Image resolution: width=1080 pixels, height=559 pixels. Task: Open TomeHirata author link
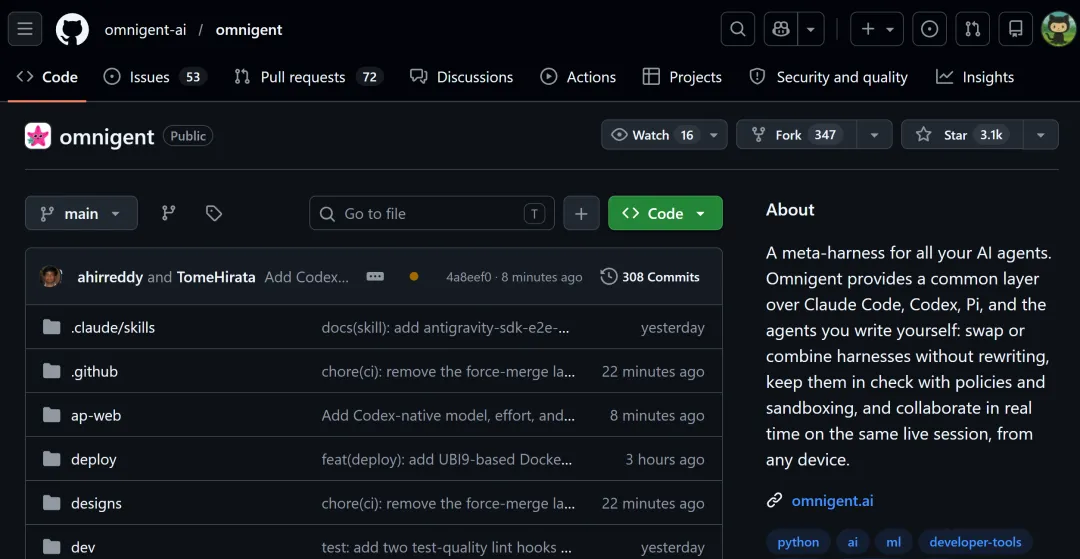(216, 277)
